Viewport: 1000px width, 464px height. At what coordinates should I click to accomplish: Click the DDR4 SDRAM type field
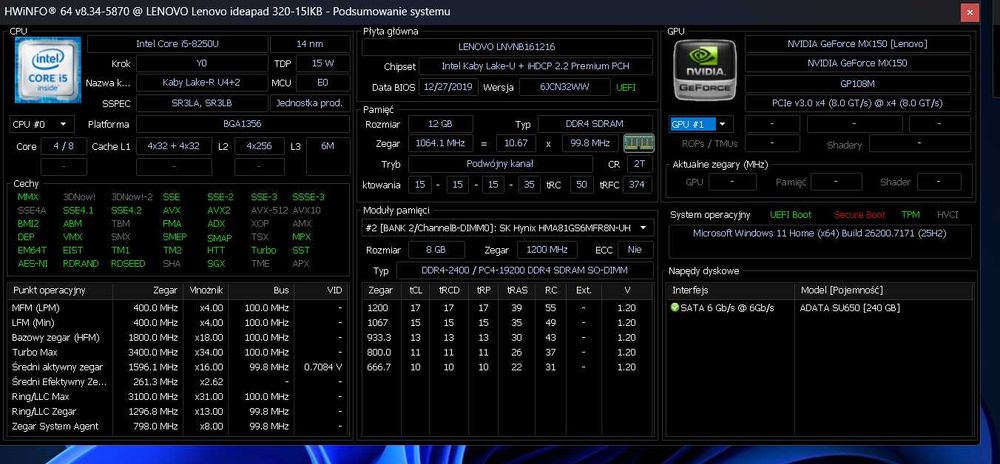pyautogui.click(x=595, y=124)
